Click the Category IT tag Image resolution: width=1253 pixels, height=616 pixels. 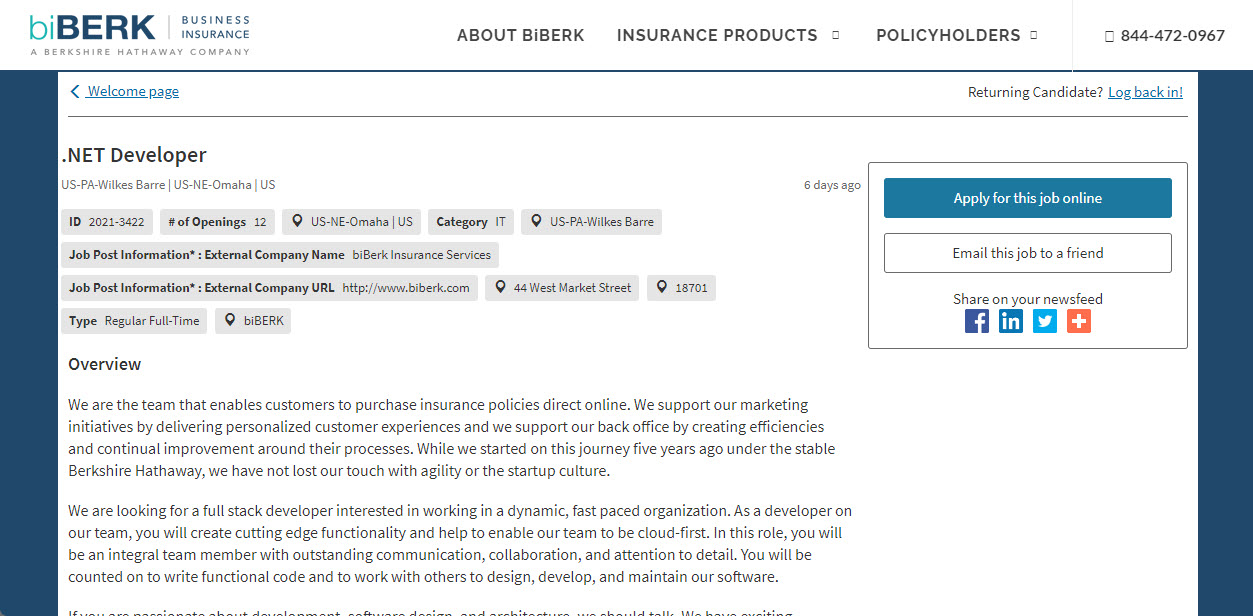coord(471,222)
